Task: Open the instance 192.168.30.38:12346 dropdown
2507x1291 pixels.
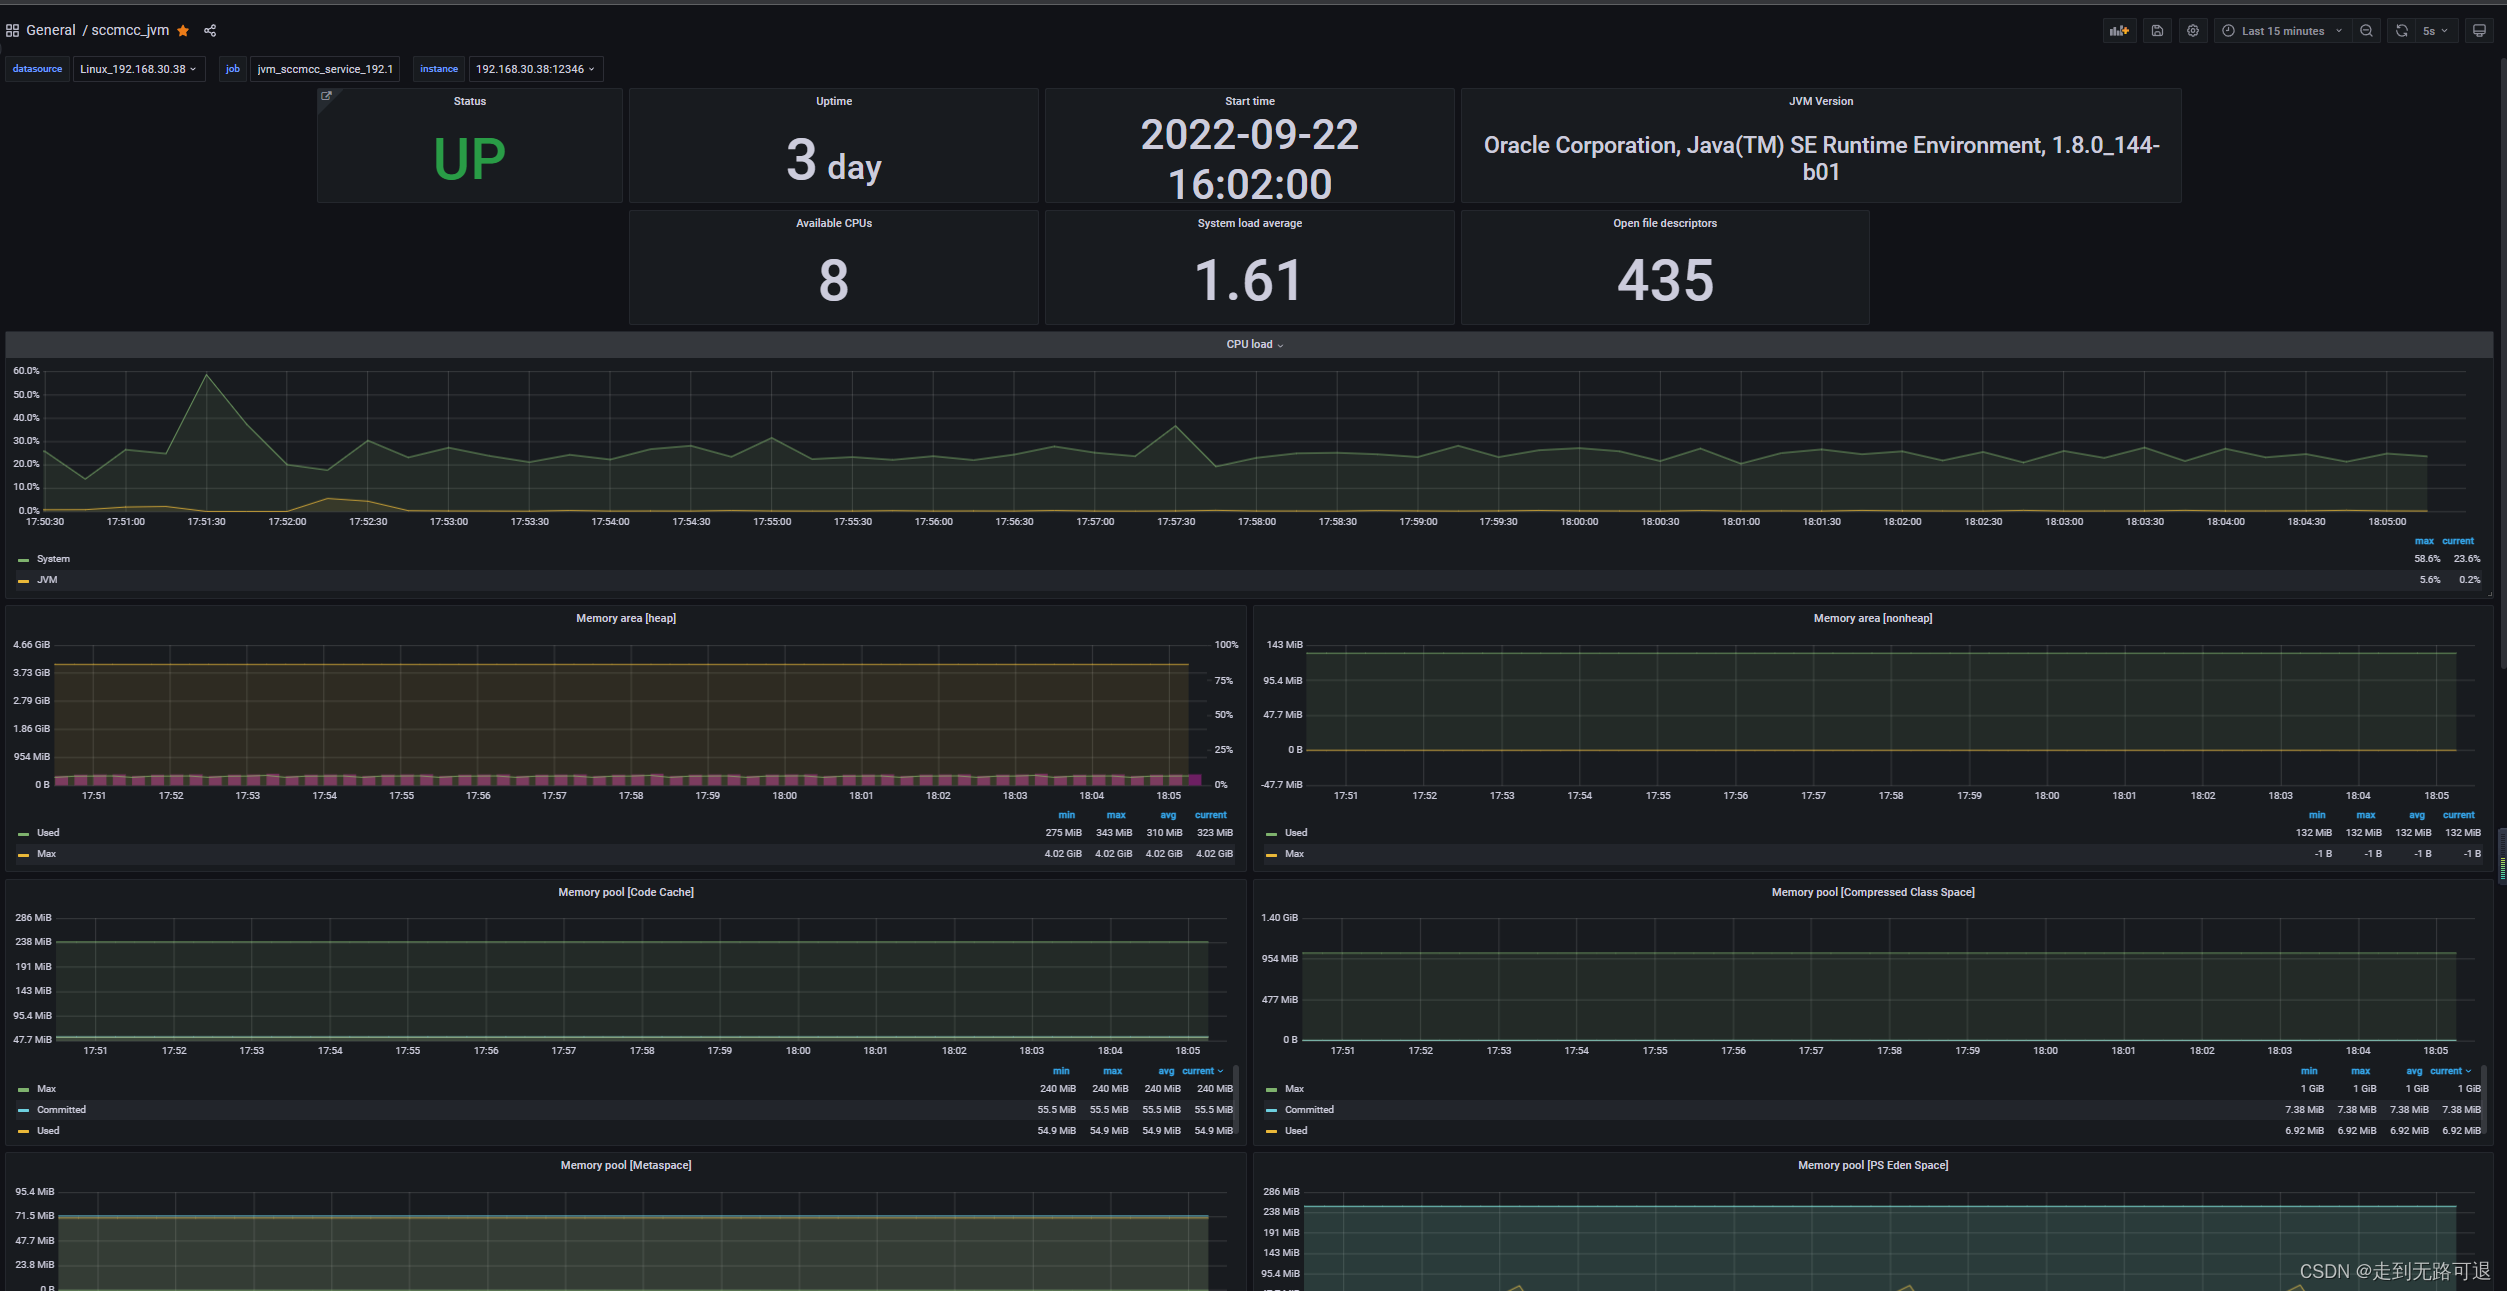Action: (x=535, y=69)
